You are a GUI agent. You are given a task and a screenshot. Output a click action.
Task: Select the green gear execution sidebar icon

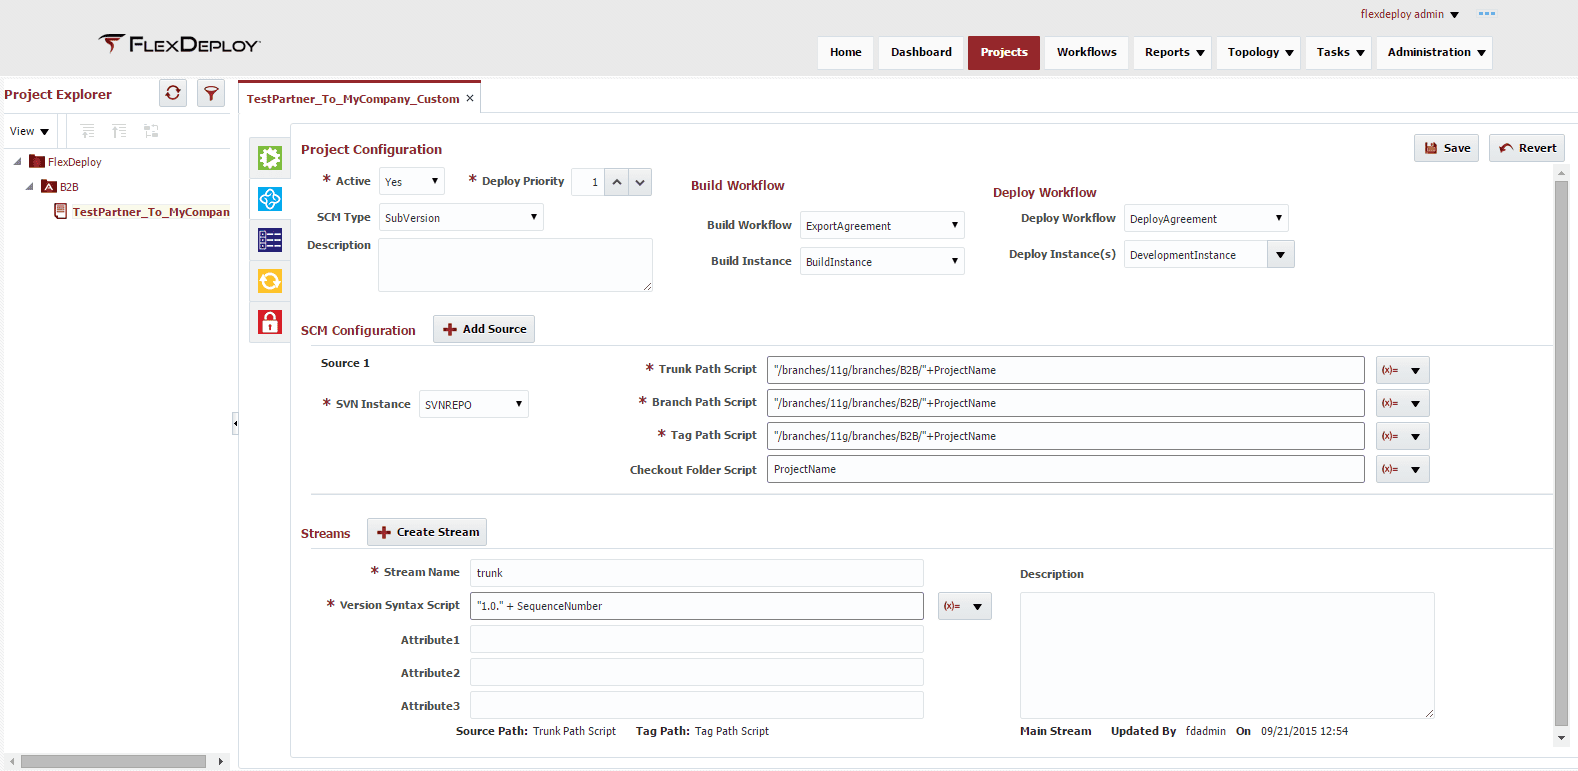pyautogui.click(x=270, y=158)
